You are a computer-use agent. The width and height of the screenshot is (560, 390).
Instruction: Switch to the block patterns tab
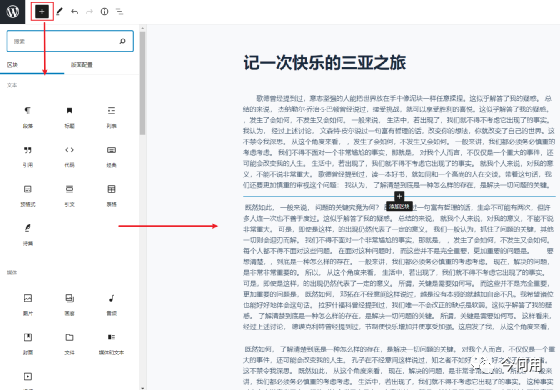click(82, 65)
